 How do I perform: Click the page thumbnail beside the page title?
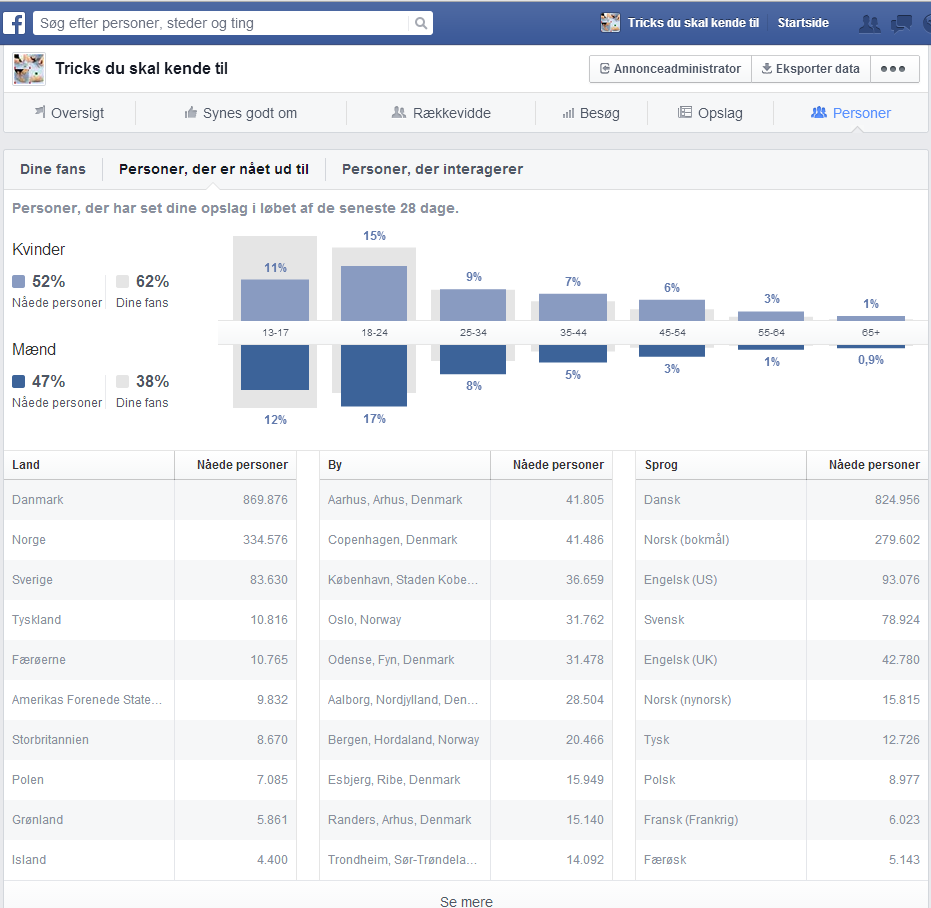[28, 69]
